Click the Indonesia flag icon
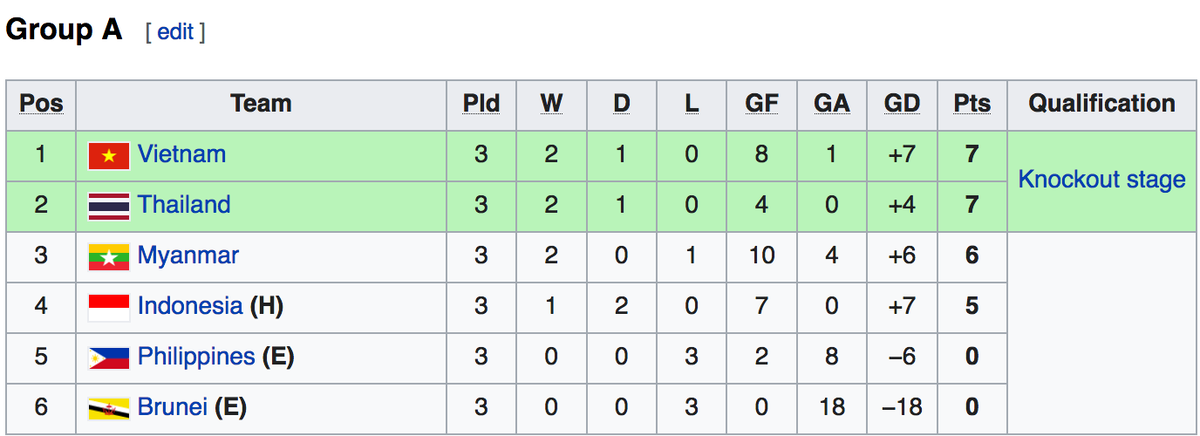This screenshot has width=1200, height=436. [x=109, y=307]
